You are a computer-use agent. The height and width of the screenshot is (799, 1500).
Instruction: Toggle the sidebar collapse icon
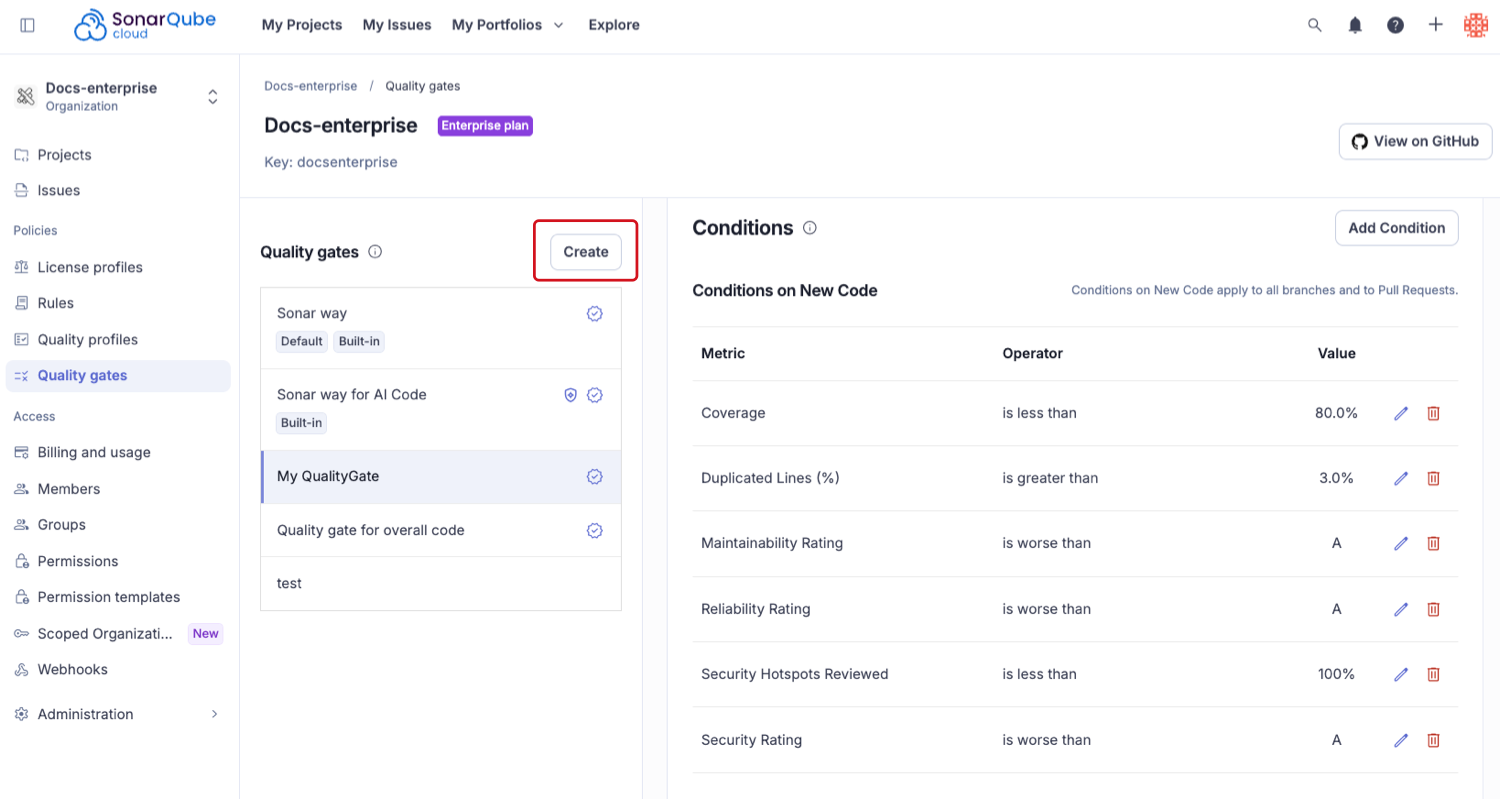point(27,25)
